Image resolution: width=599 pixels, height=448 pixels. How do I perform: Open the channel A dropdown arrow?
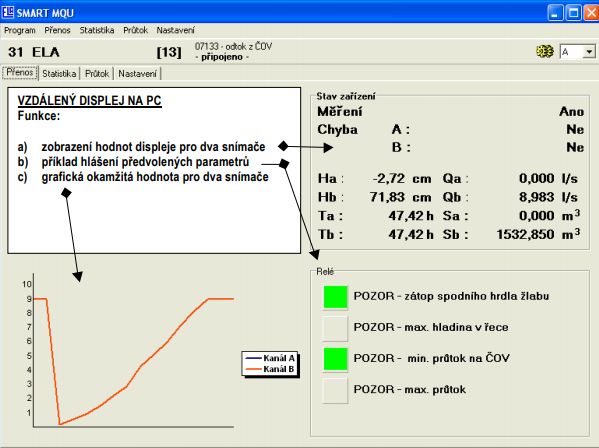(x=589, y=52)
